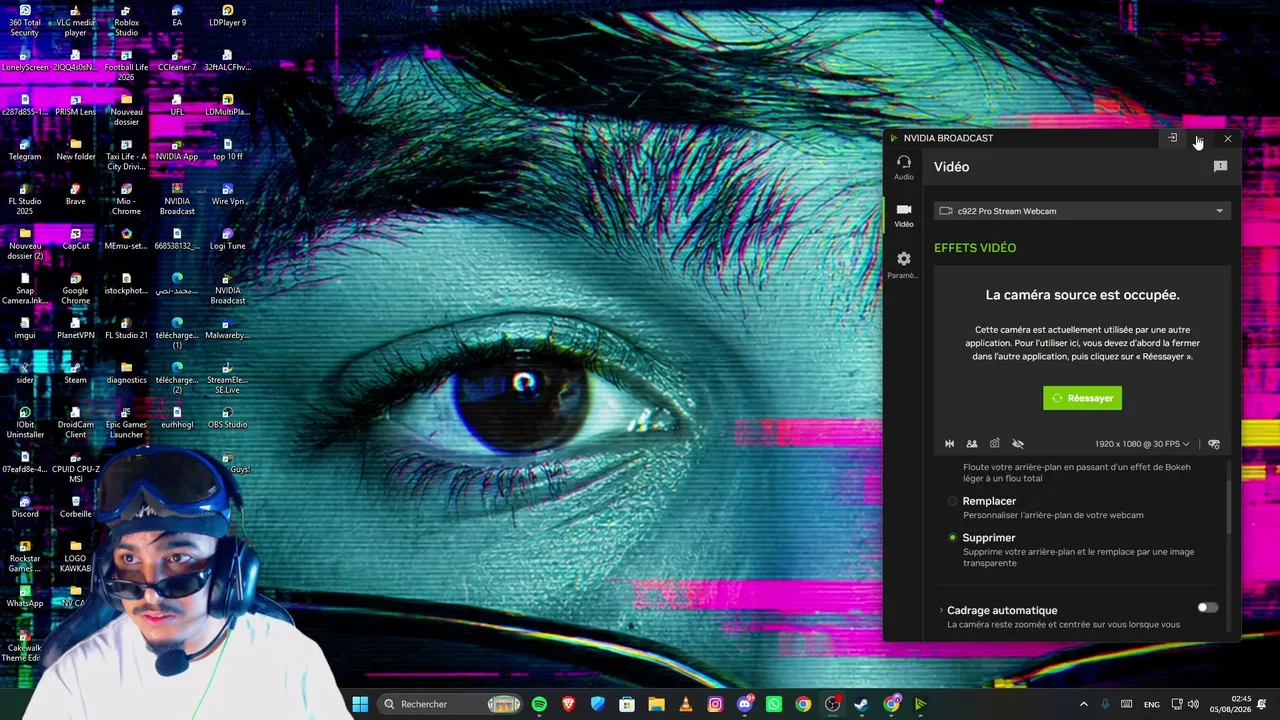
Task: Hide the preview with the crossed-eye icon
Action: [x=1018, y=444]
